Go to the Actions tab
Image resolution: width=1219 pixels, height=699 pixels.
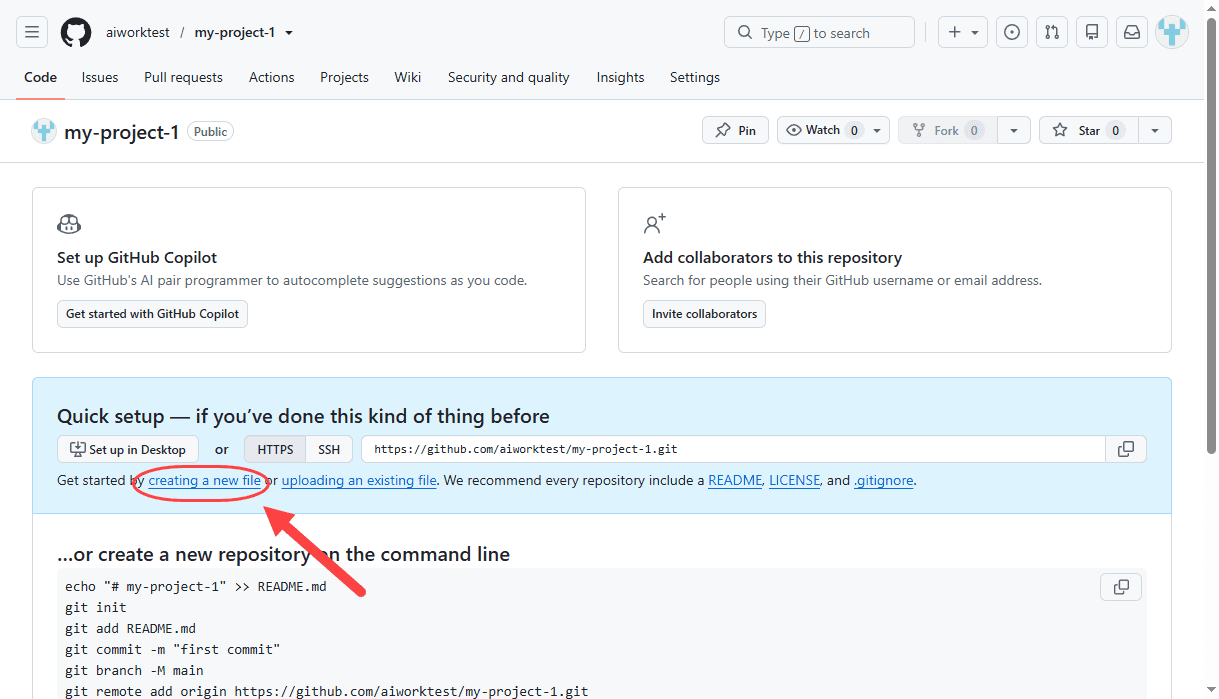click(x=272, y=77)
